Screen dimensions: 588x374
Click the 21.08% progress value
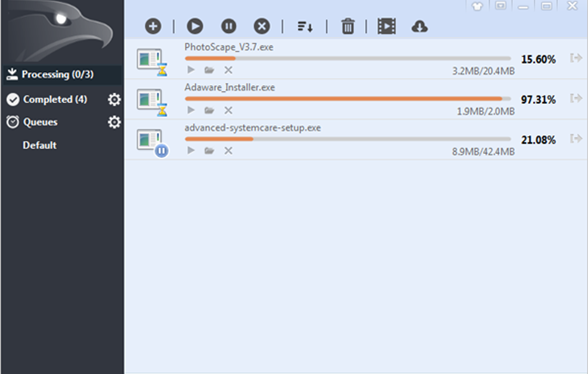click(x=538, y=140)
